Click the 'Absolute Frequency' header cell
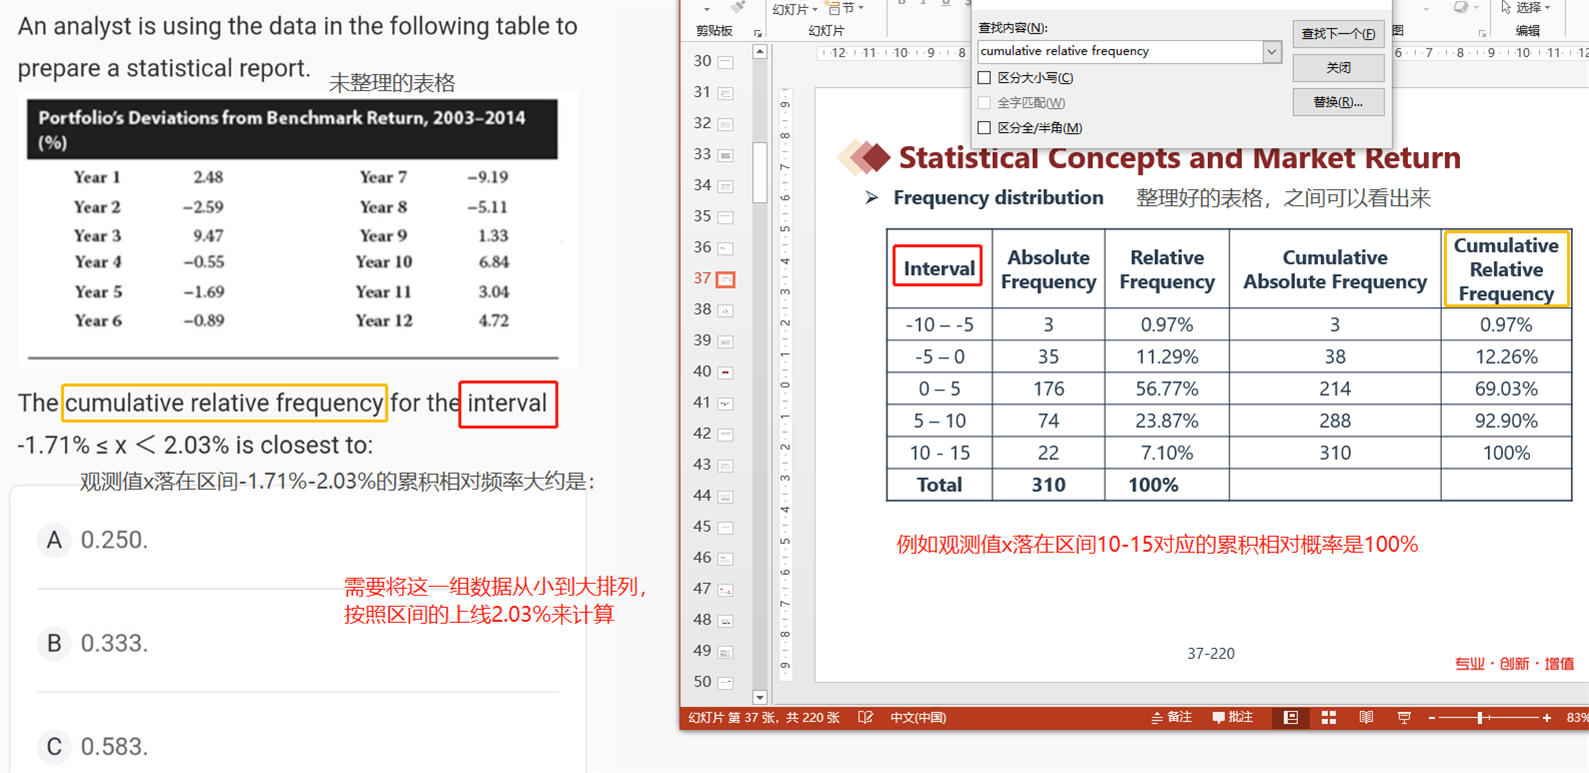Screen dimensions: 1589x773 point(1048,269)
